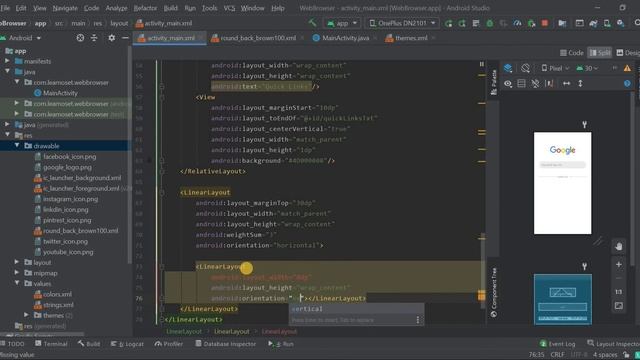The image size is (640, 360).
Task: Collapse the java folder
Action: tap(7, 72)
